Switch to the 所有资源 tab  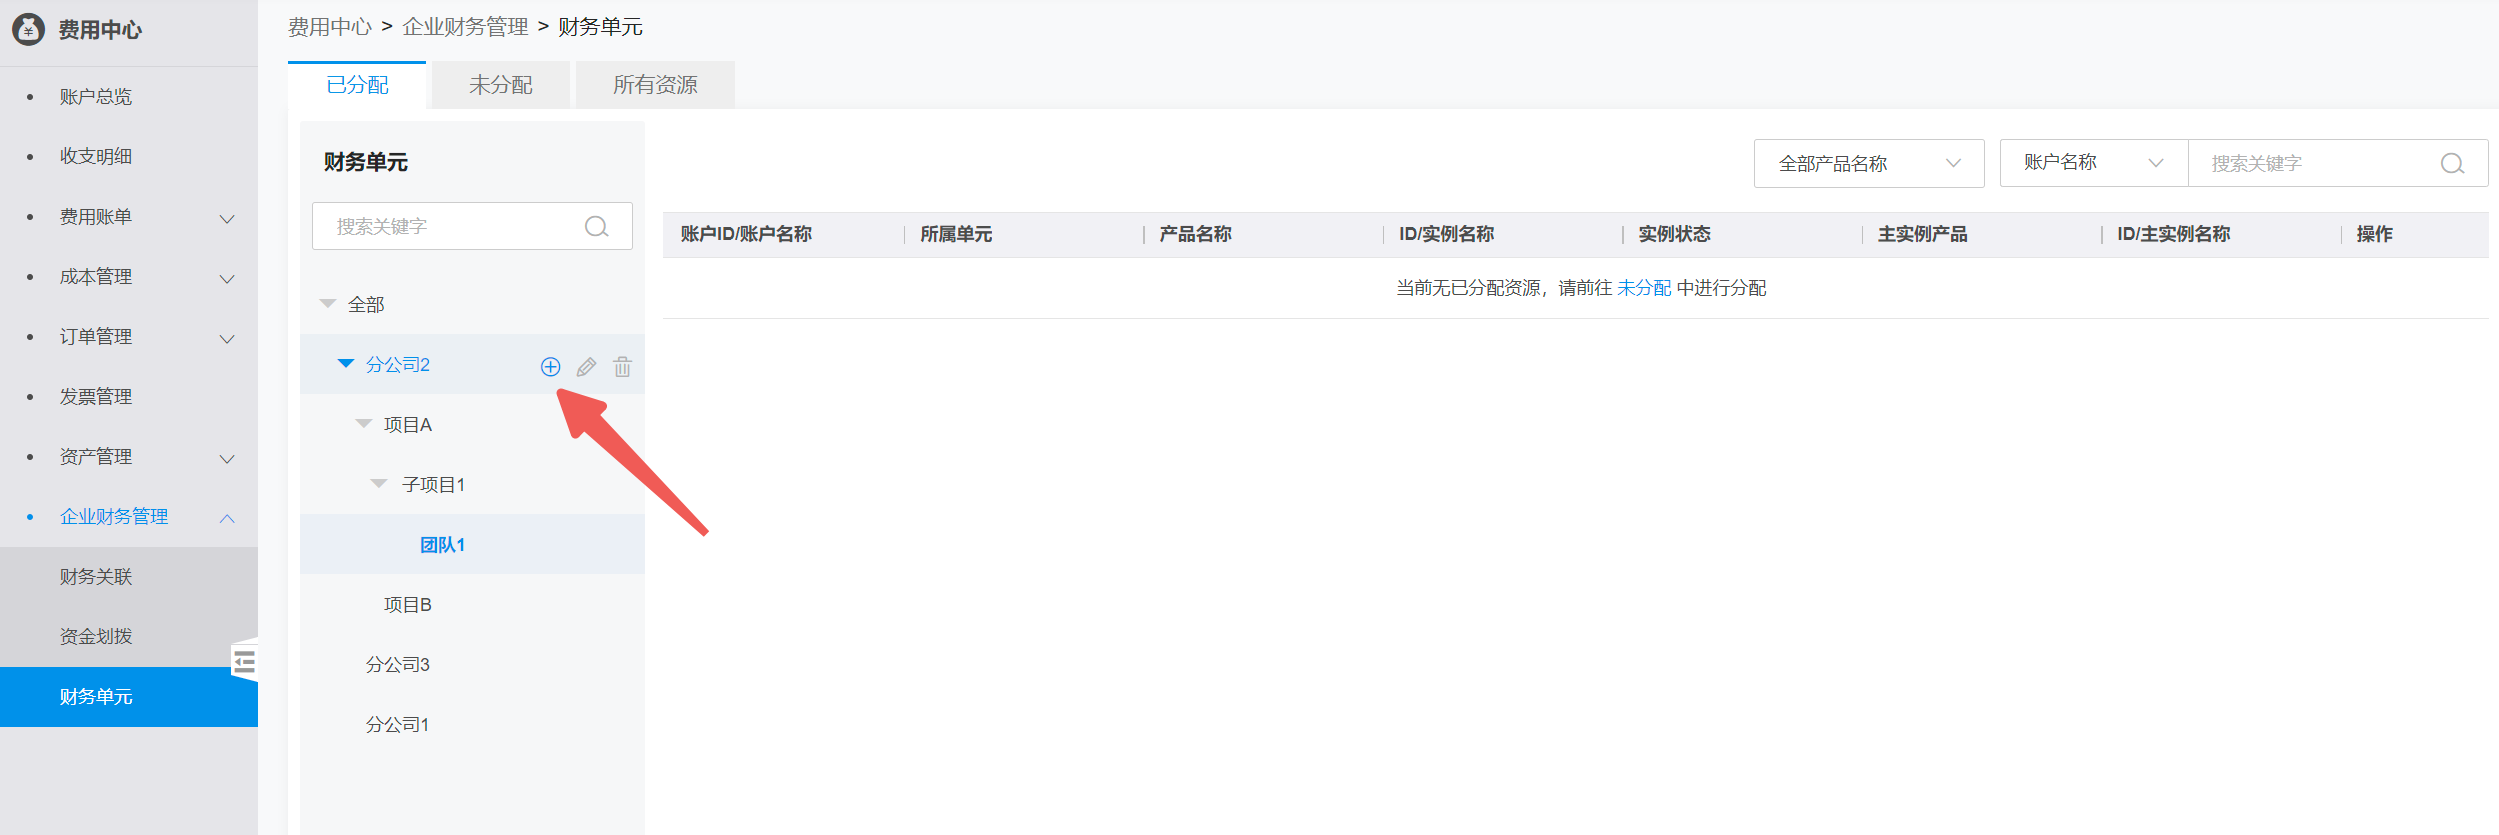pyautogui.click(x=655, y=85)
